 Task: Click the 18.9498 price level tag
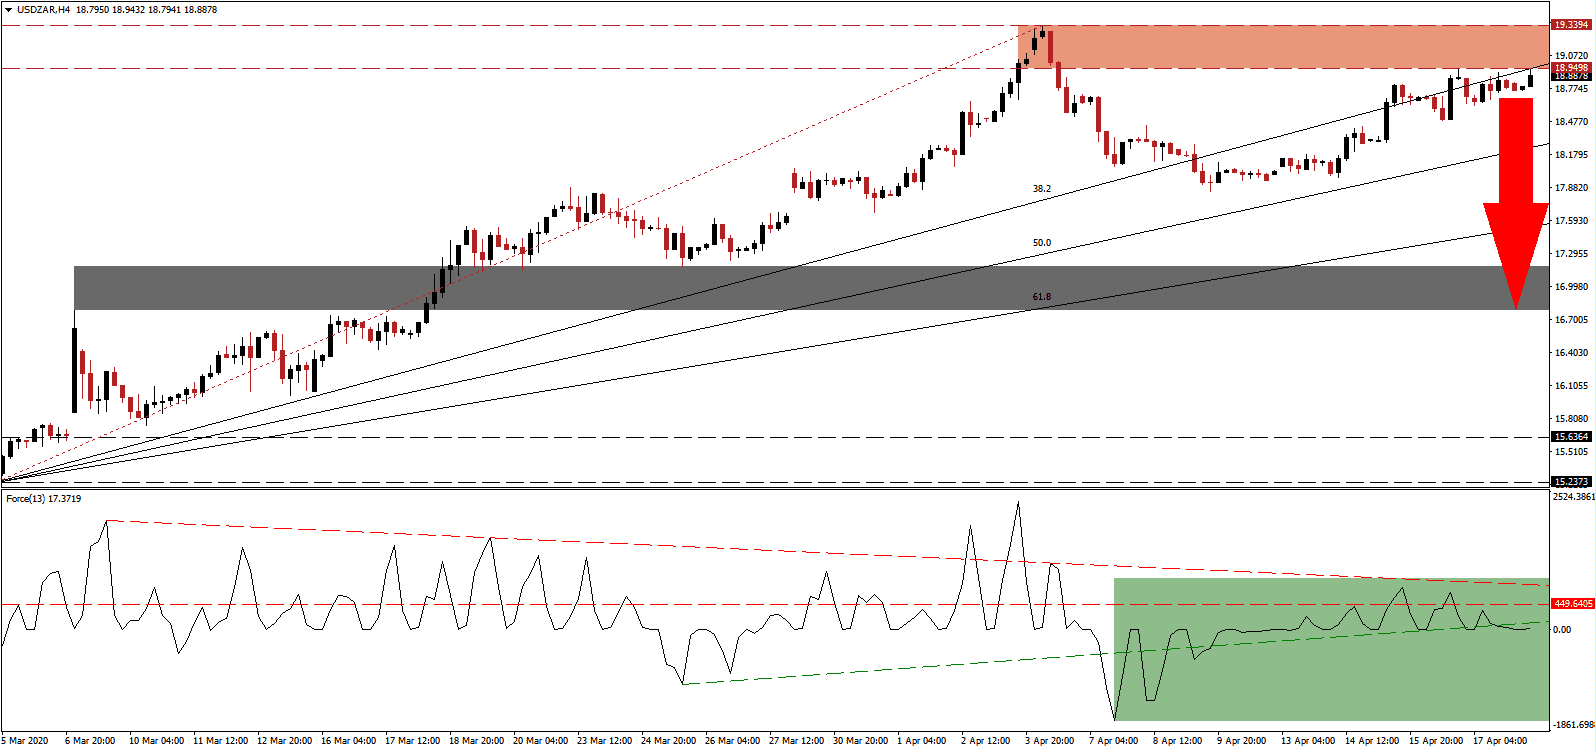point(1571,68)
